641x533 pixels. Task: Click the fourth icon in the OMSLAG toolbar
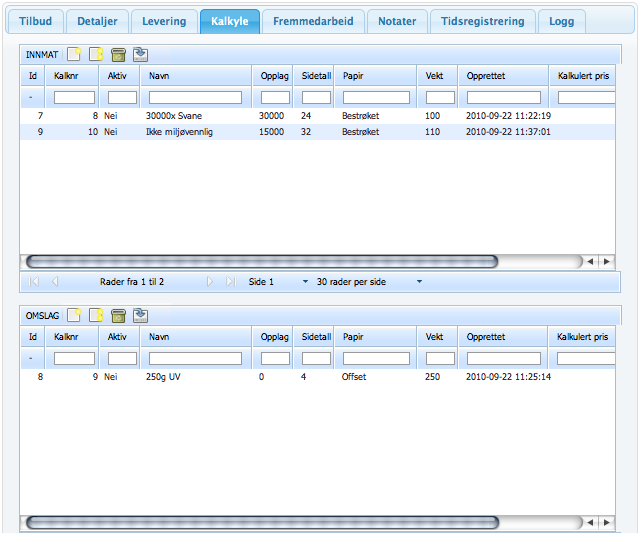pyautogui.click(x=141, y=315)
